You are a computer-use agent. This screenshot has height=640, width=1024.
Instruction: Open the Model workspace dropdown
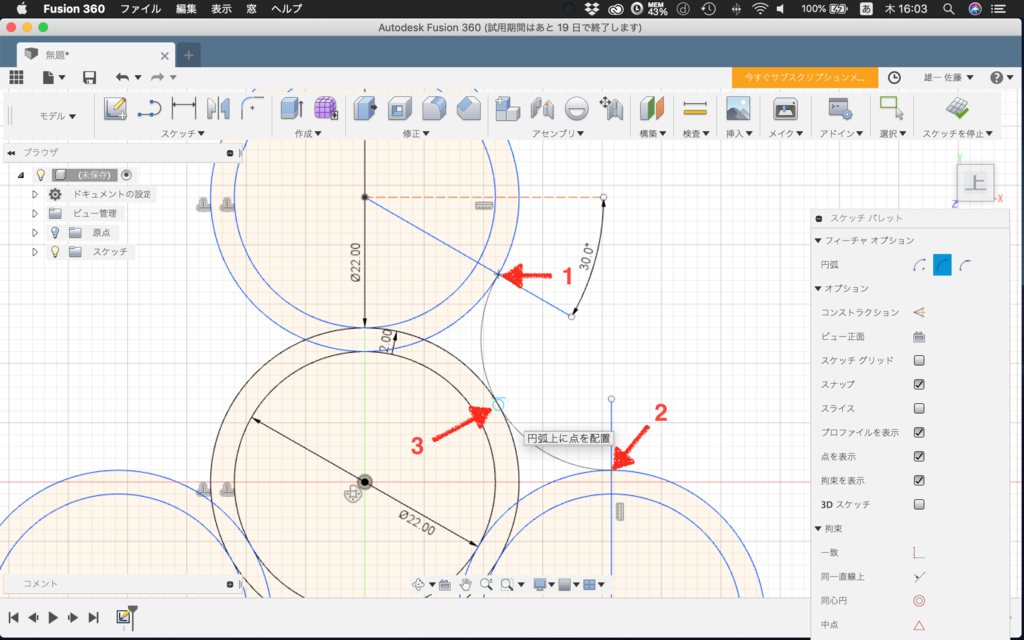(x=57, y=116)
